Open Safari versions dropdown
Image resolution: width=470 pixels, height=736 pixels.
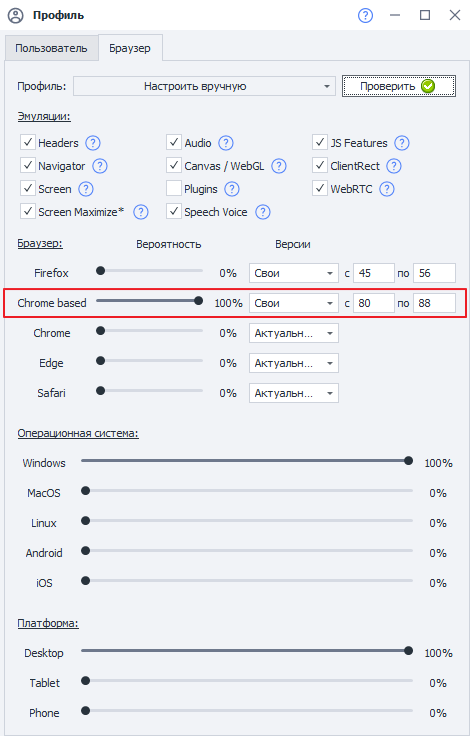point(294,393)
